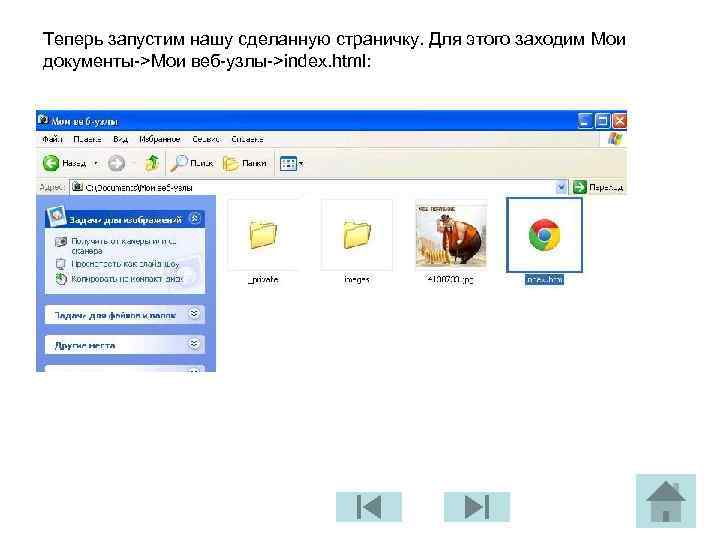The image size is (720, 540).
Task: Click the greyed Forward arrow button
Action: (x=116, y=163)
